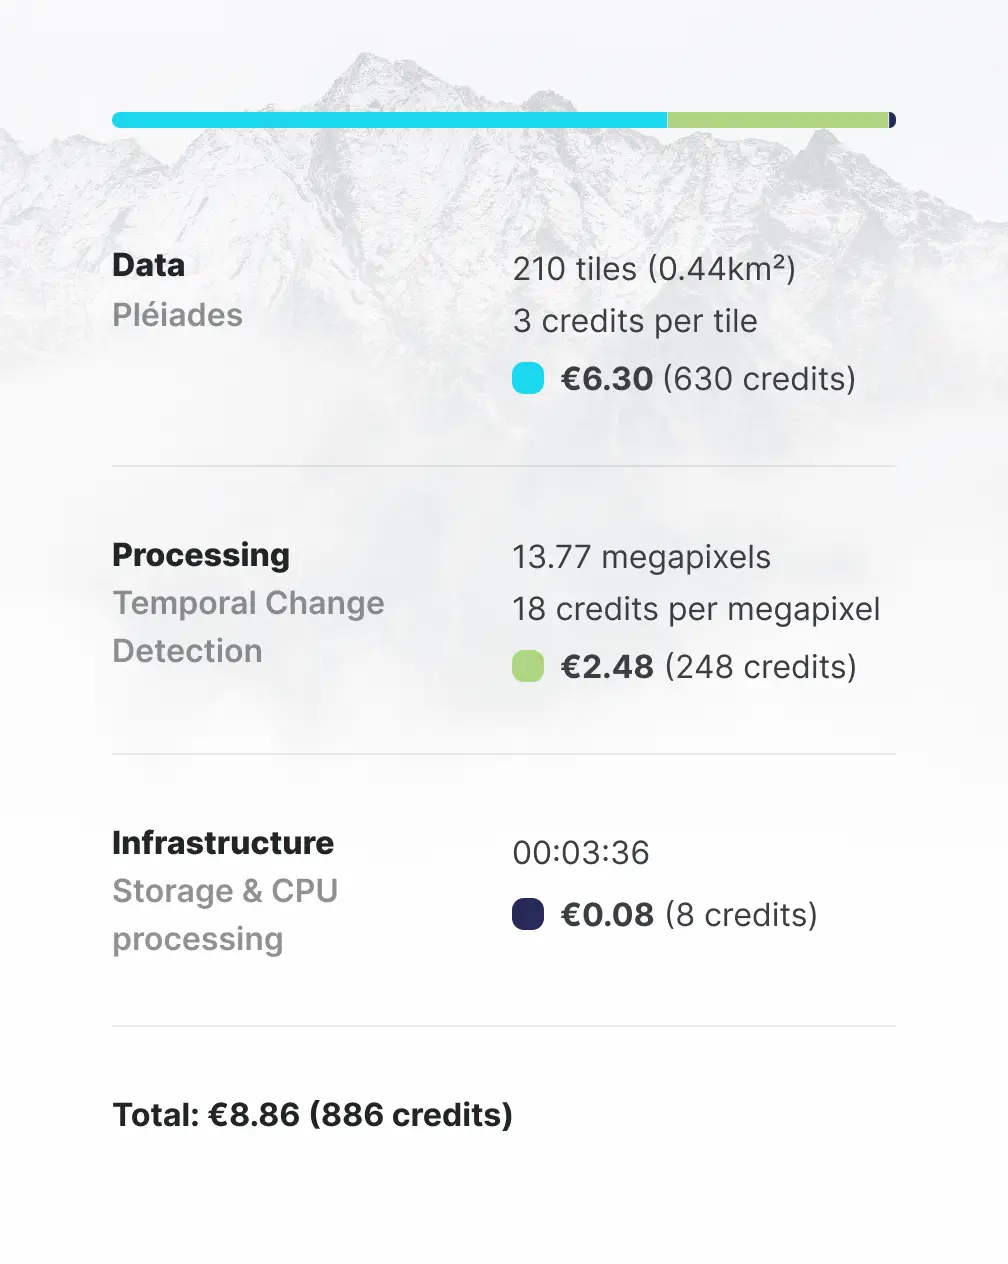1008x1264 pixels.
Task: Click the Storage & CPU processing label
Action: pos(225,915)
